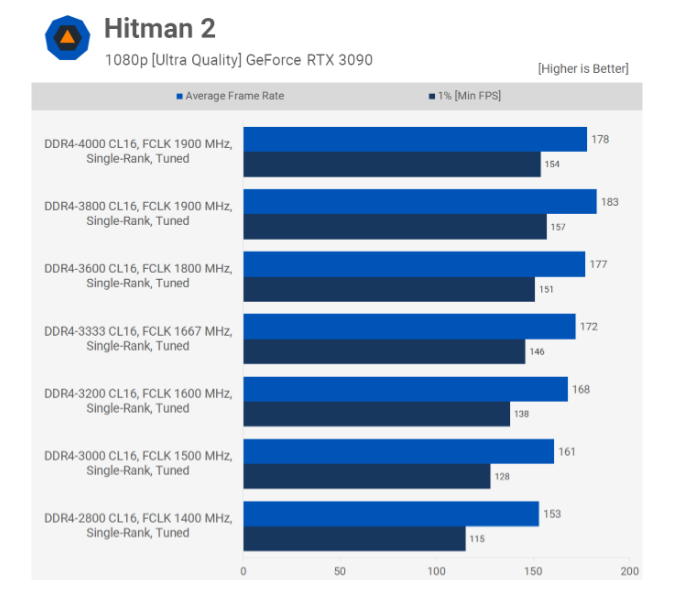This screenshot has width=675, height=589.
Task: Click the '1% [Min FPS]' legend label
Action: [469, 96]
